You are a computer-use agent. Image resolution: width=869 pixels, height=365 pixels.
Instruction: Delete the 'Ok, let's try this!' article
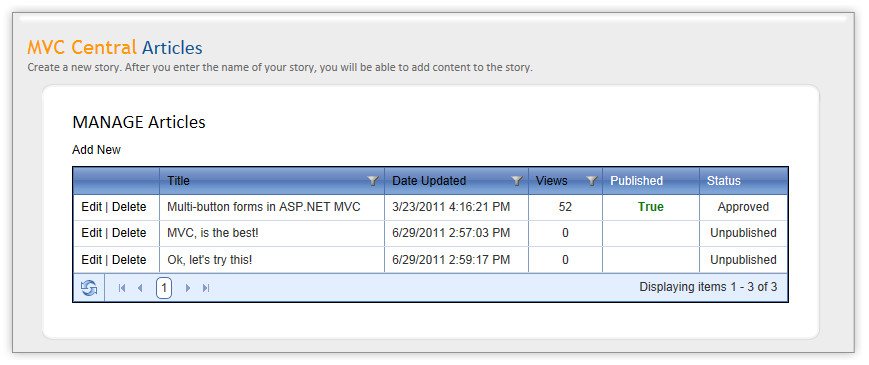tap(129, 260)
